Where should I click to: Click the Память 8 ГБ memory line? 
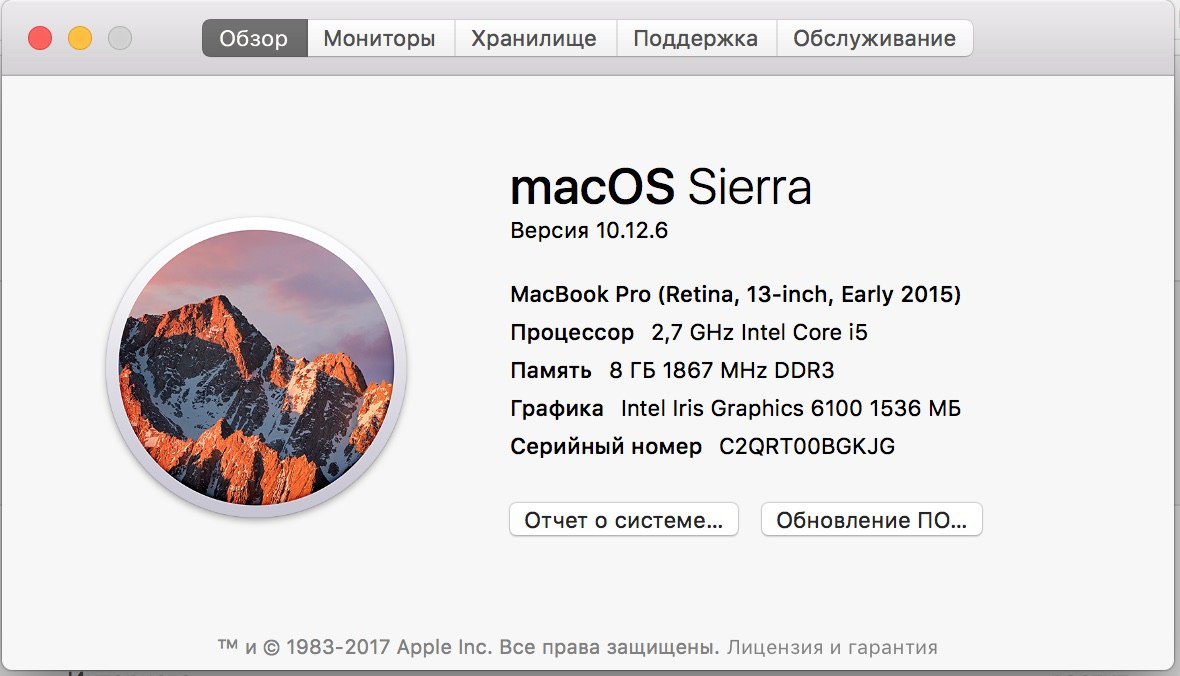672,370
